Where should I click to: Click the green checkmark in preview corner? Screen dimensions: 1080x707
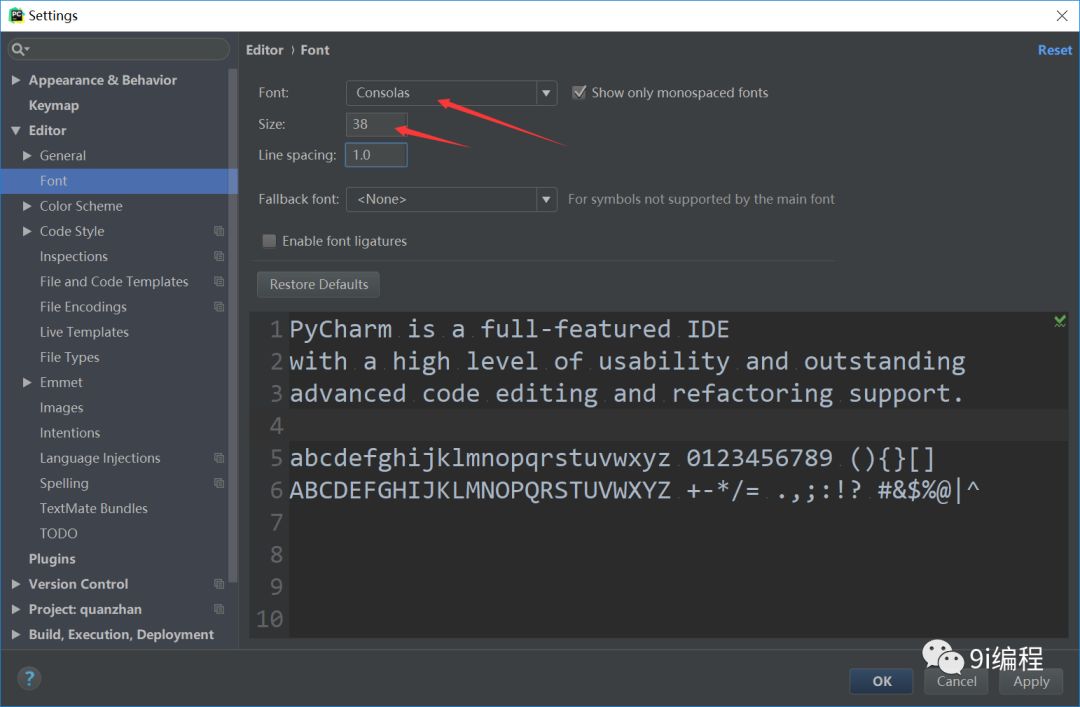point(1059,321)
